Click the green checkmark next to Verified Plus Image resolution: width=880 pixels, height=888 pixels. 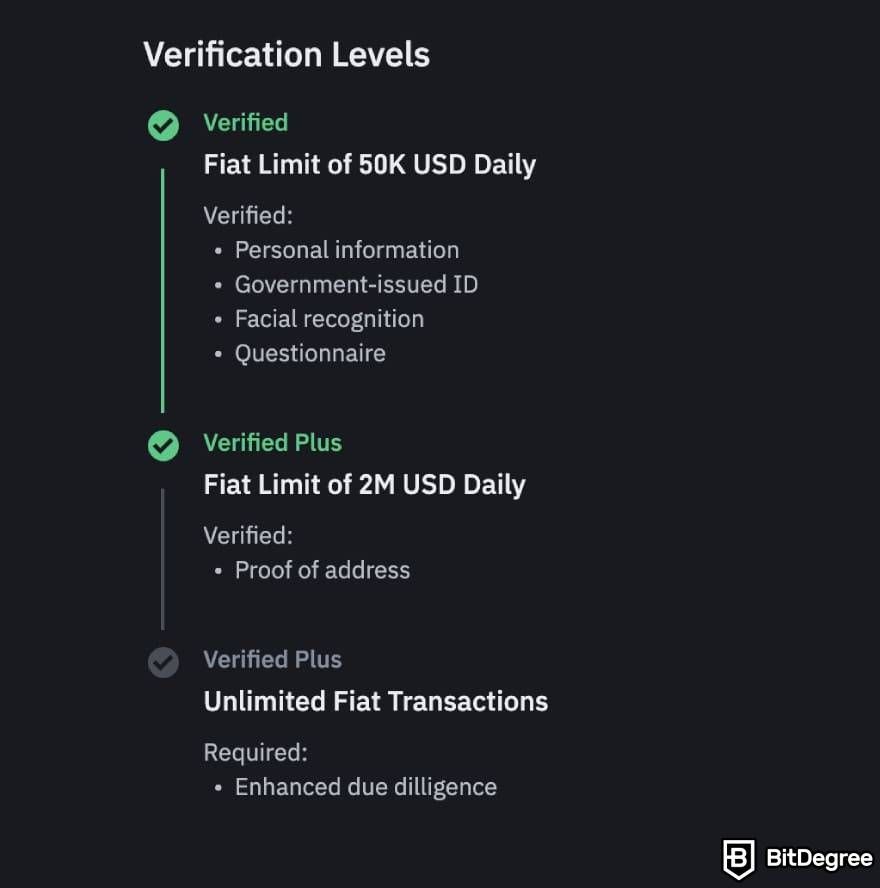coord(163,445)
